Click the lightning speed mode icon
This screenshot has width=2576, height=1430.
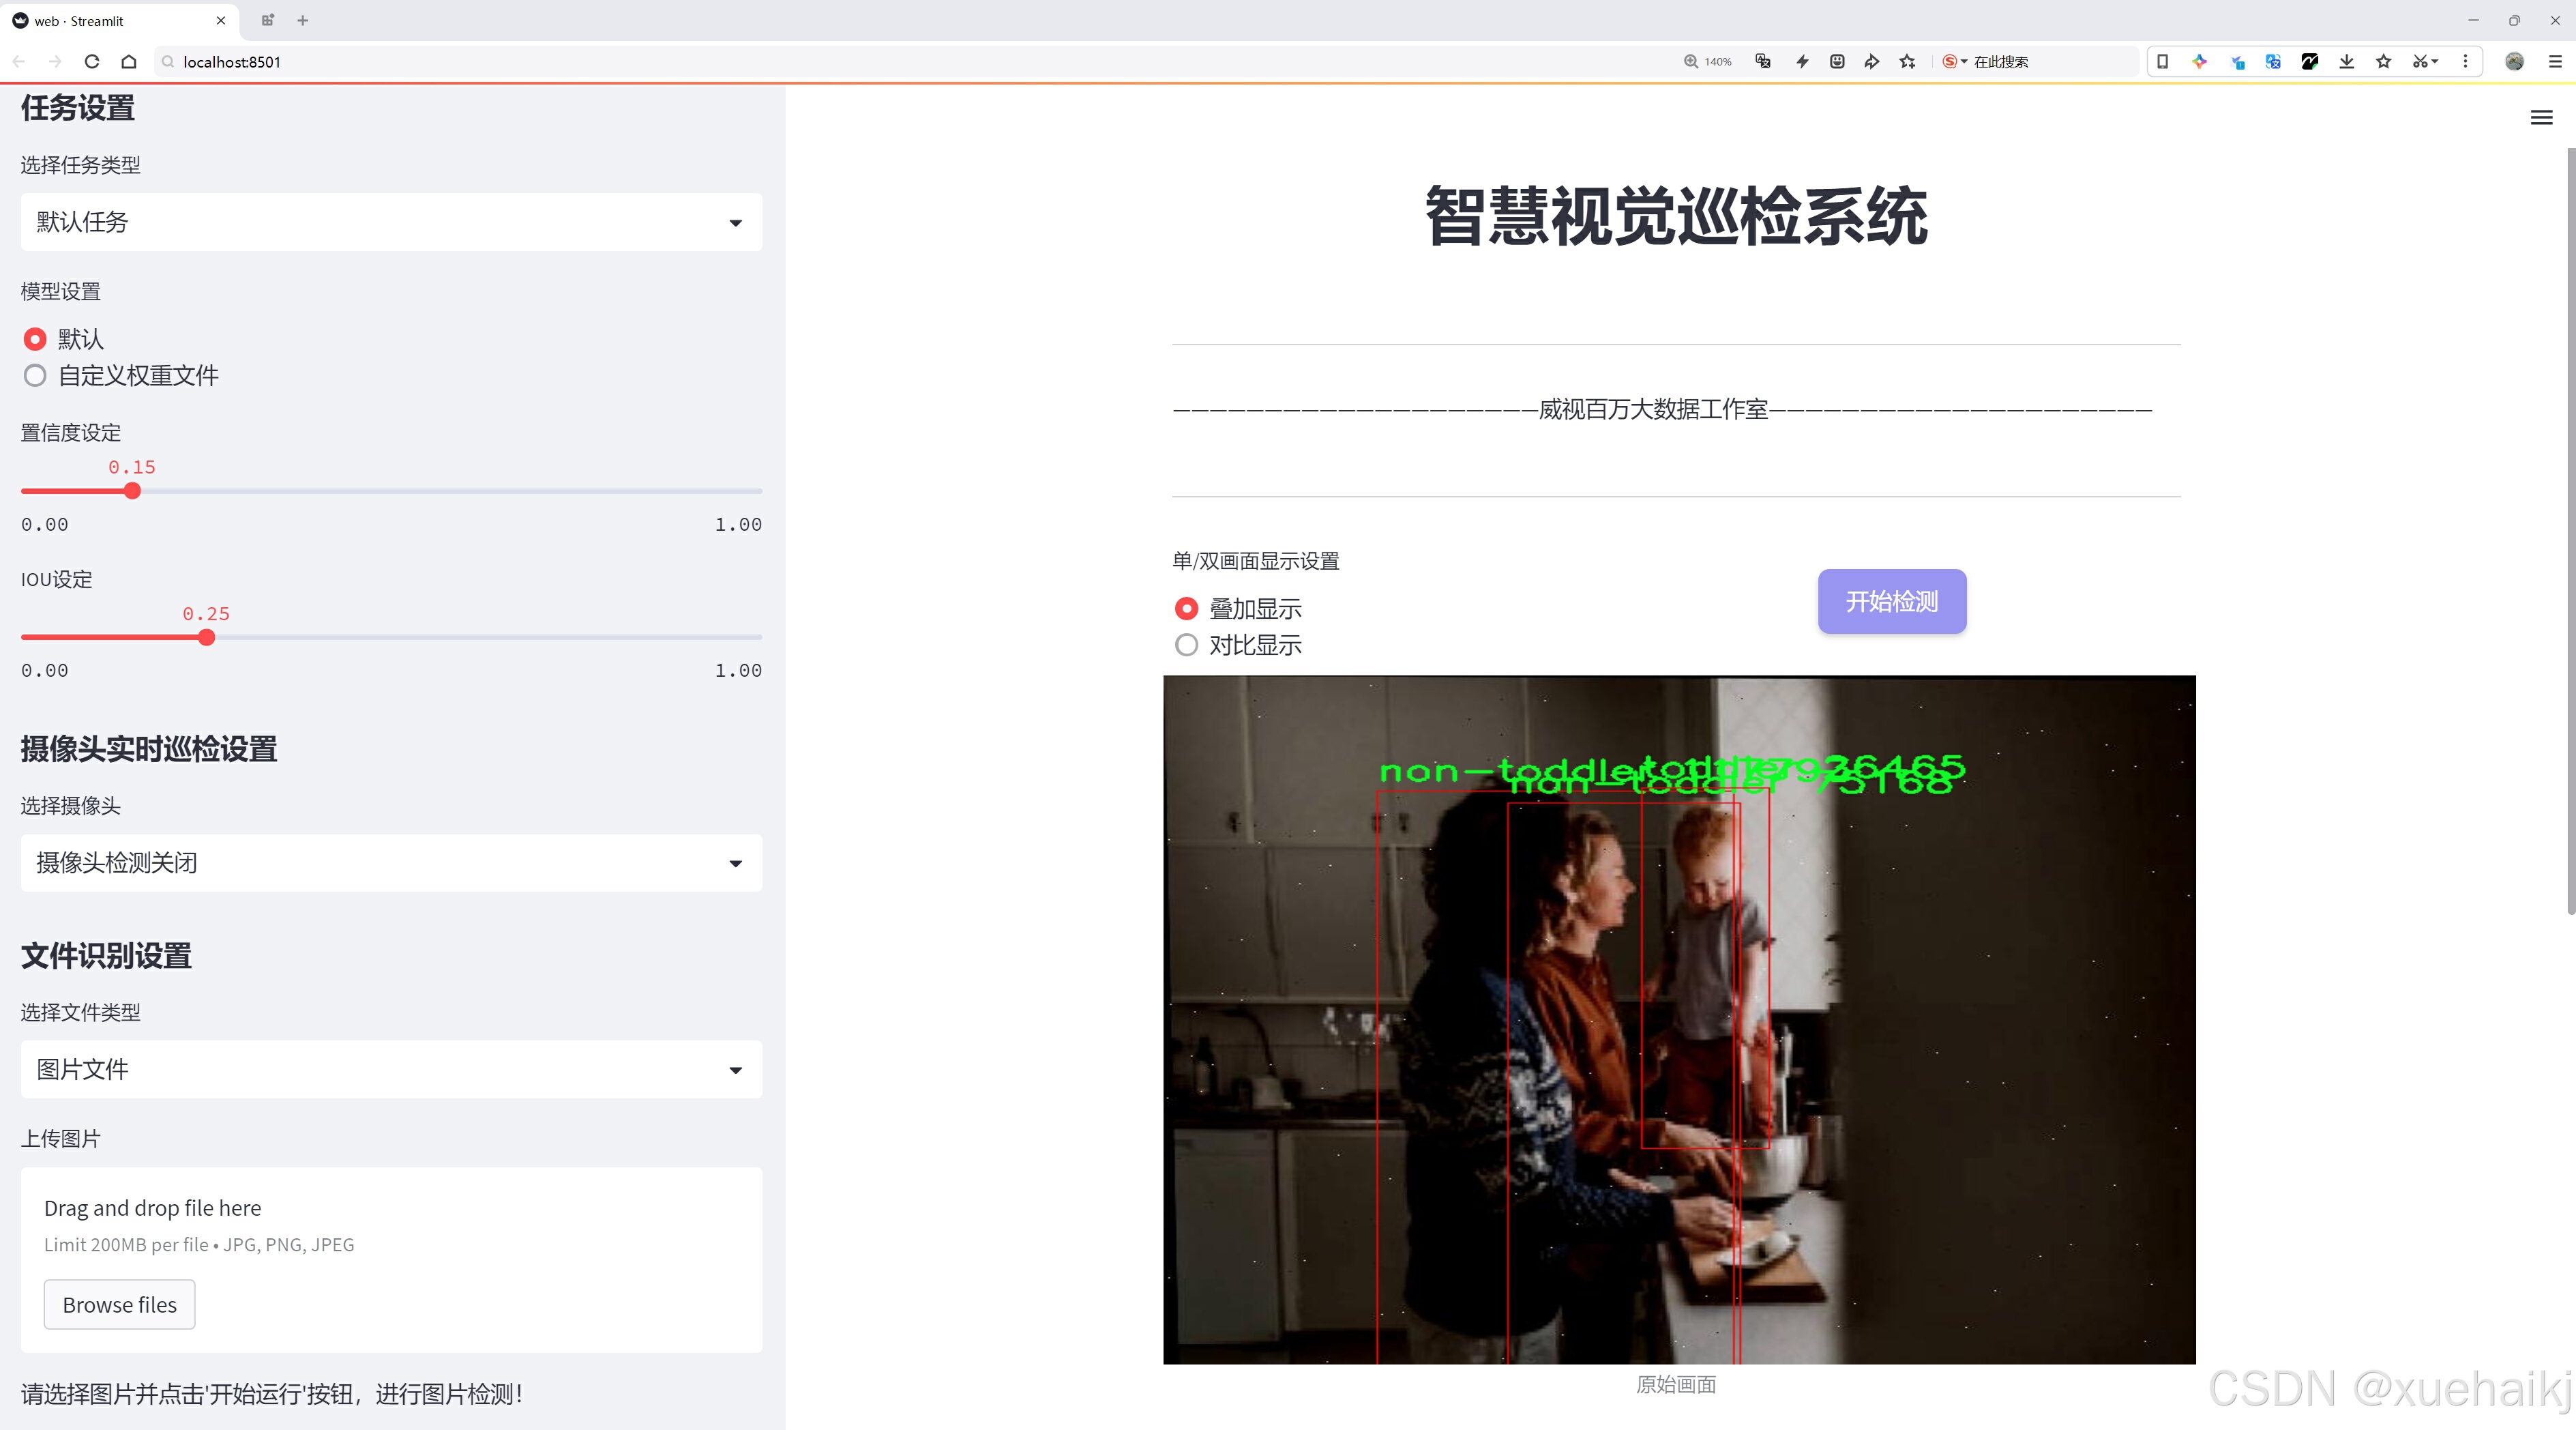pos(1802,62)
